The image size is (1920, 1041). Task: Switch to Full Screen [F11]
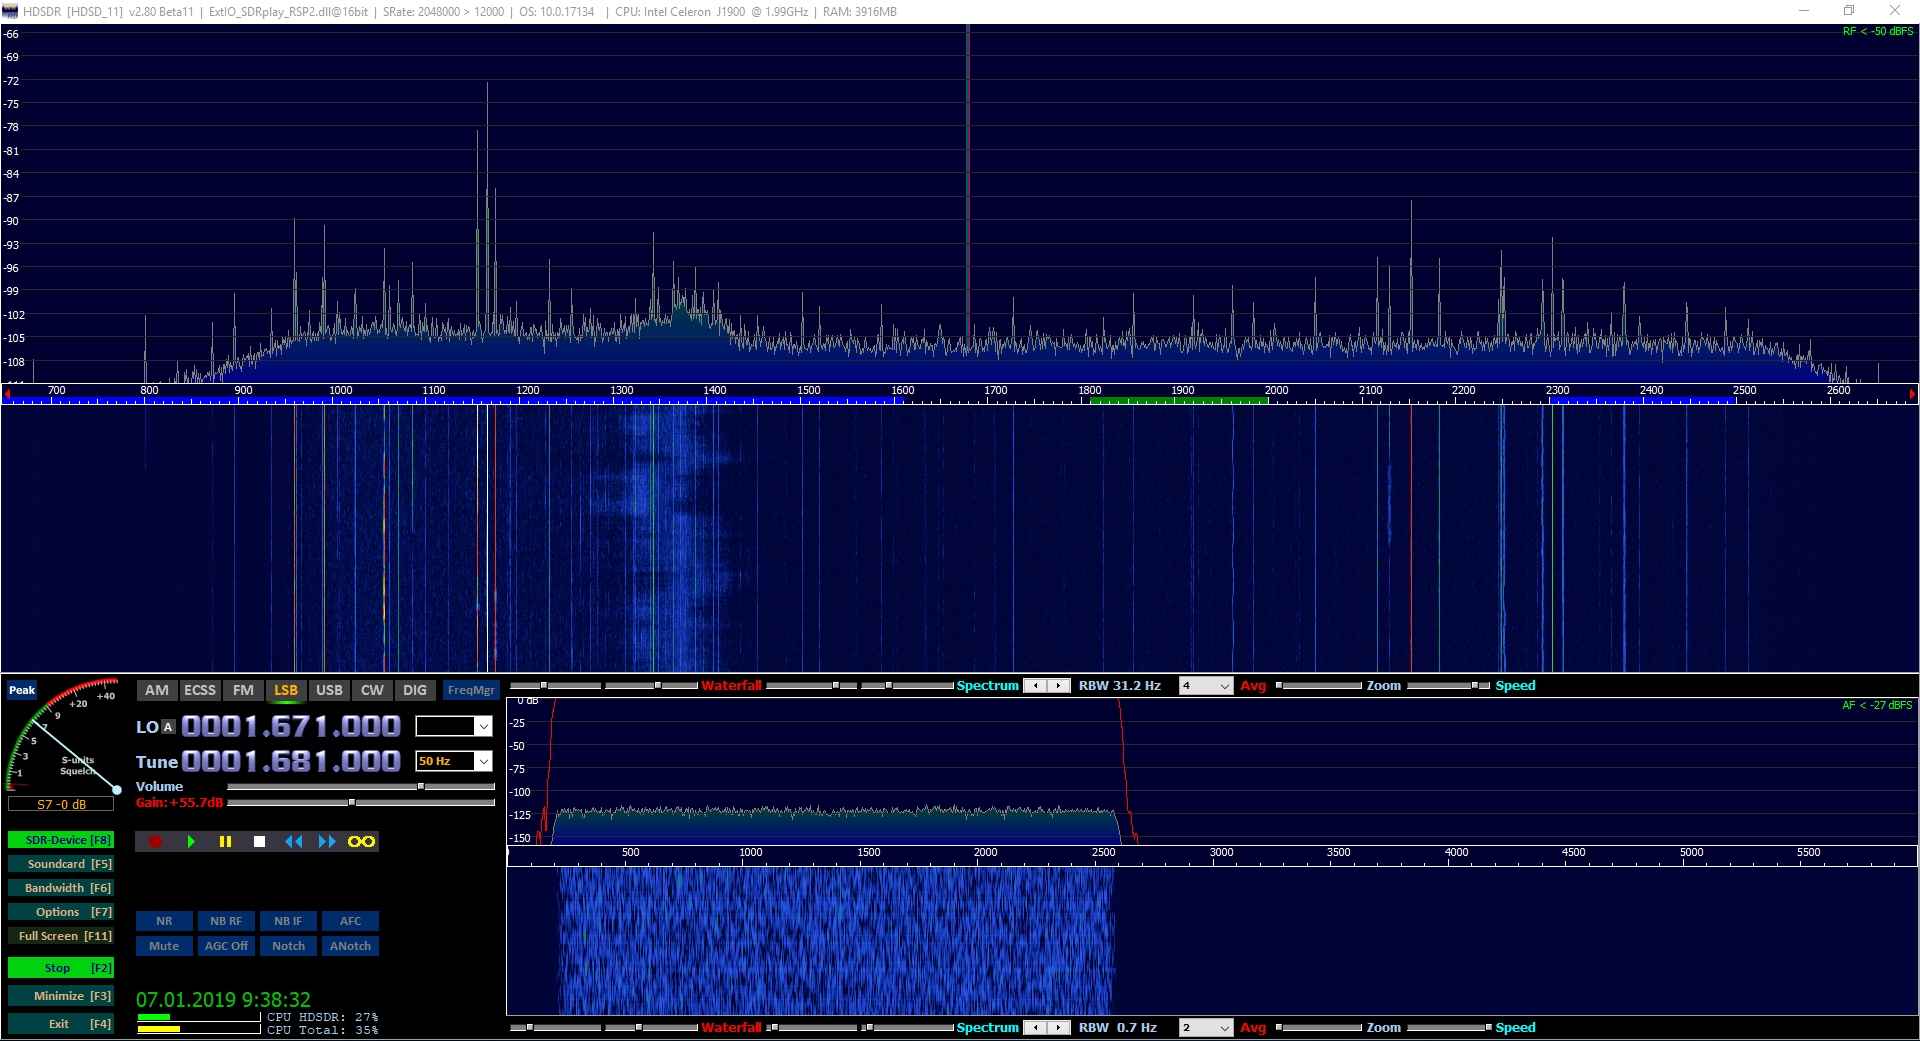pos(61,936)
